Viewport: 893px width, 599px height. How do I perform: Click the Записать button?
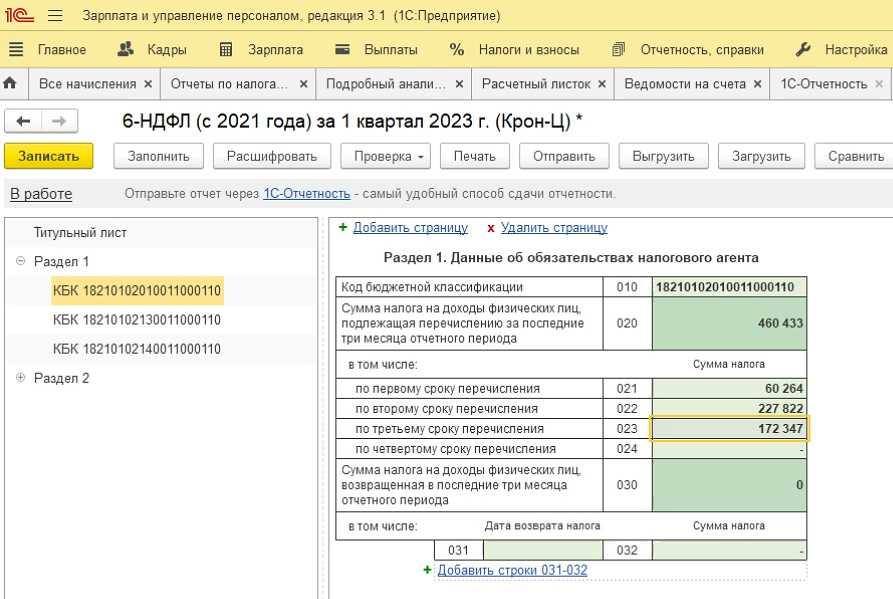(48, 156)
